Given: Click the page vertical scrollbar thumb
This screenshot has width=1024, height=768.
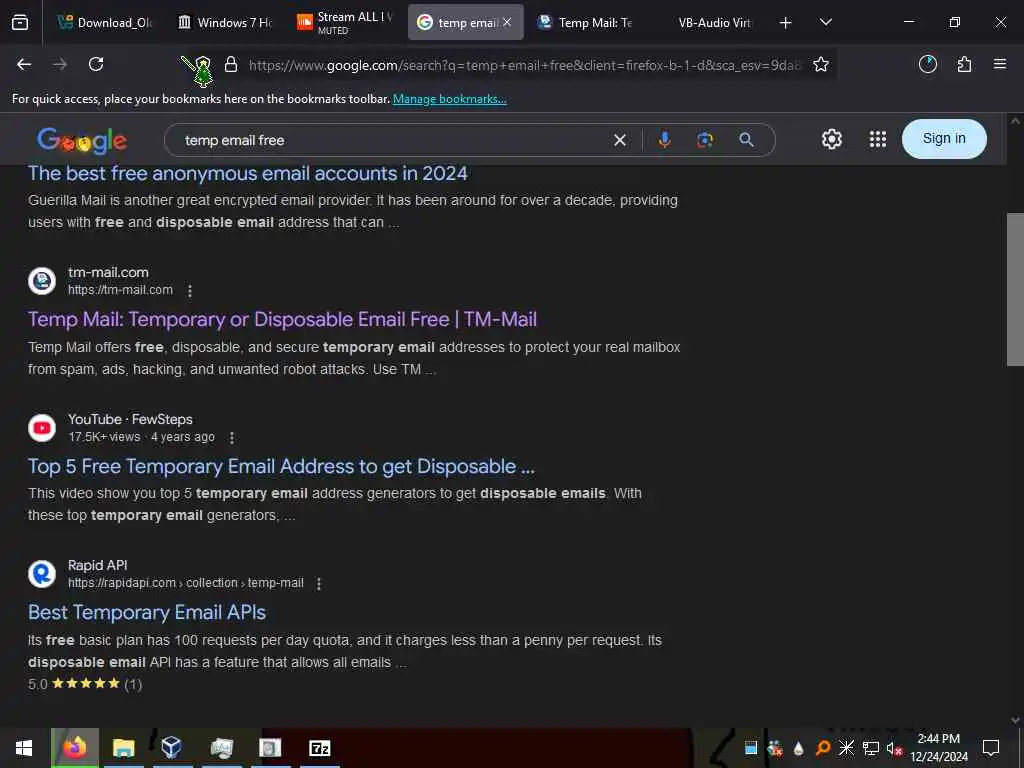Looking at the screenshot, I should tap(1015, 289).
